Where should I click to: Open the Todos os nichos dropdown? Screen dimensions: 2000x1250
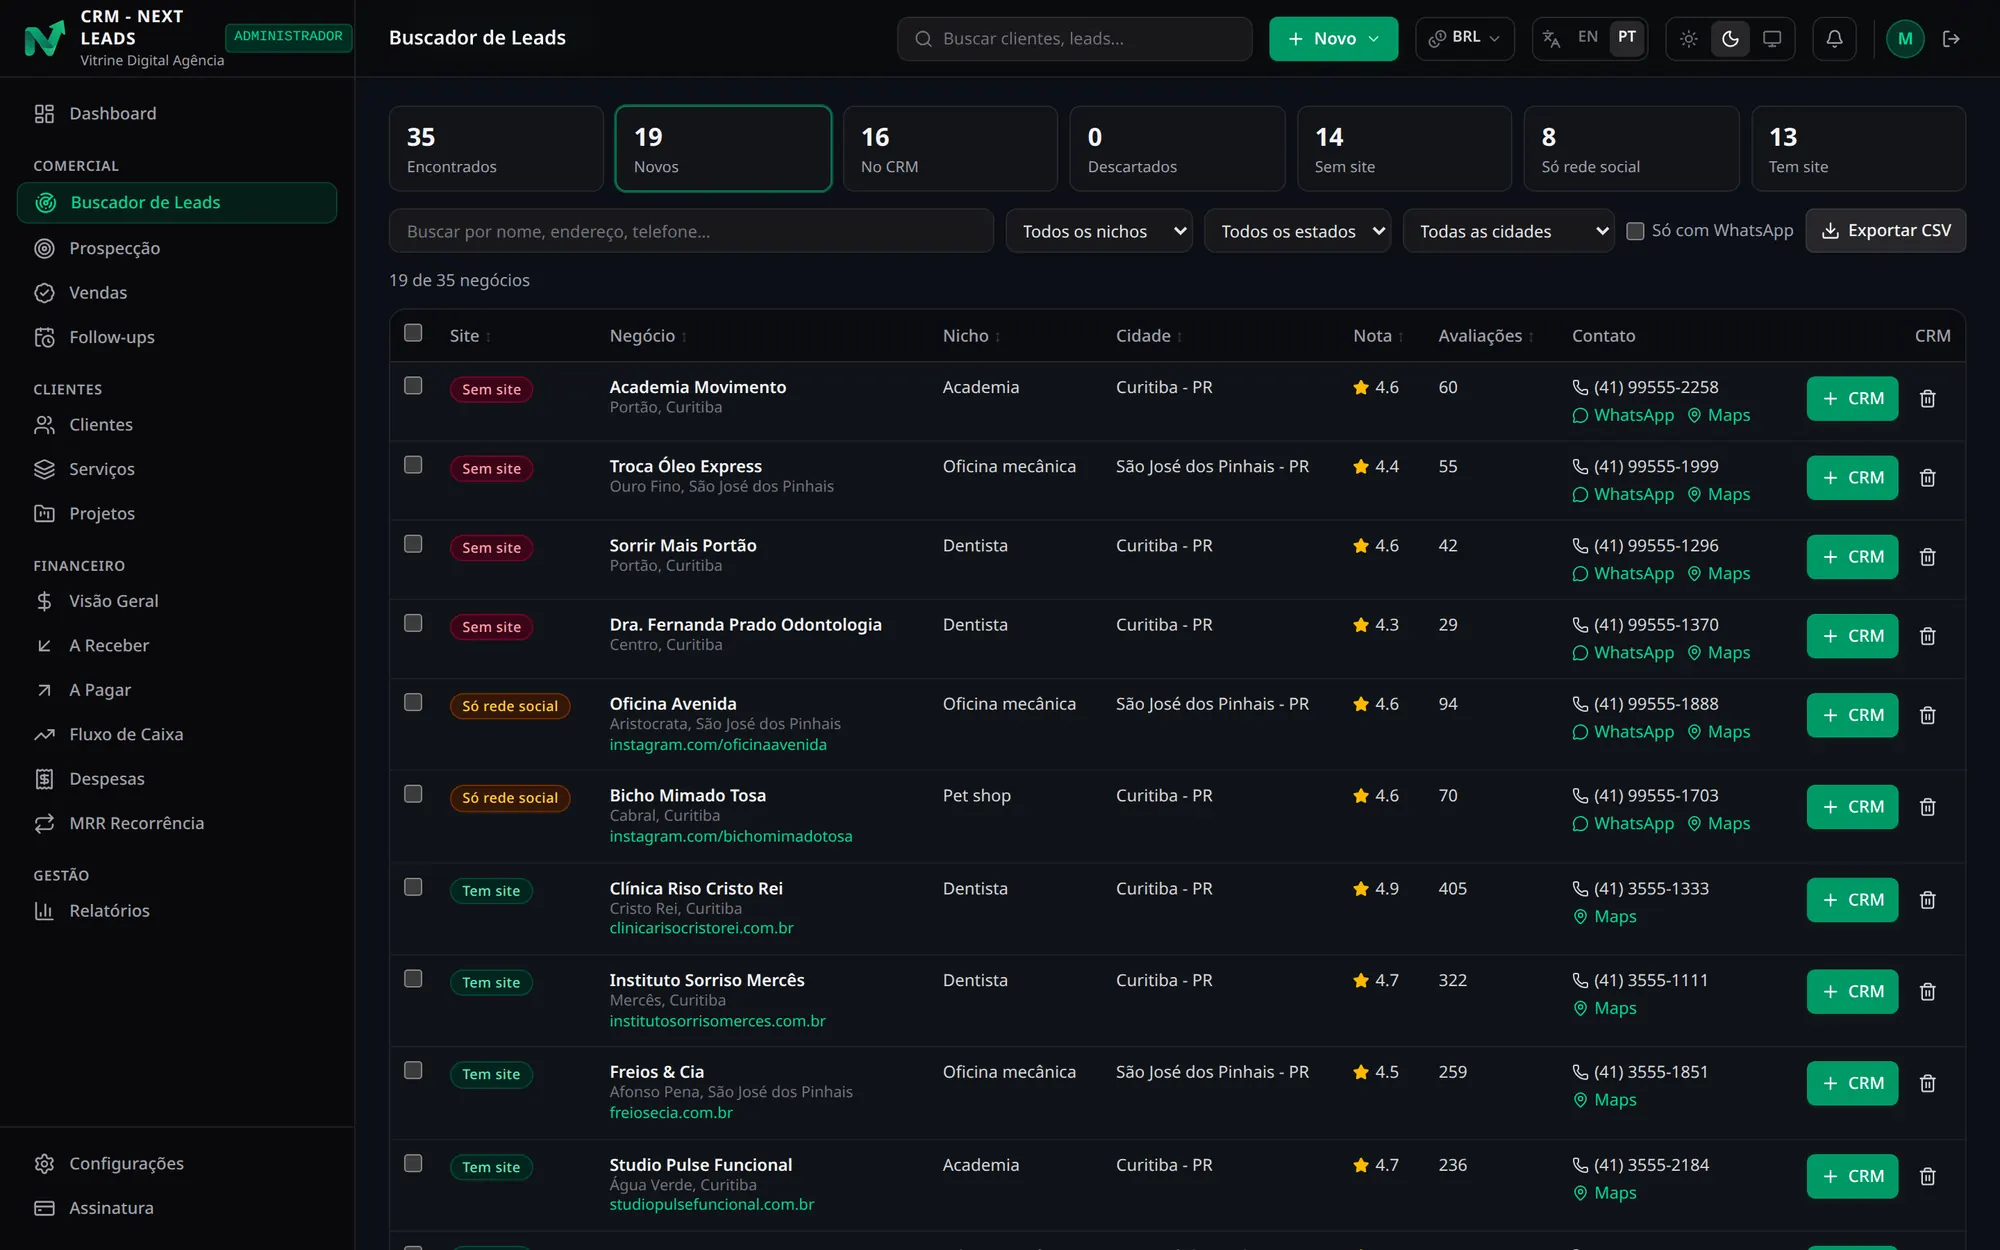pyautogui.click(x=1099, y=231)
